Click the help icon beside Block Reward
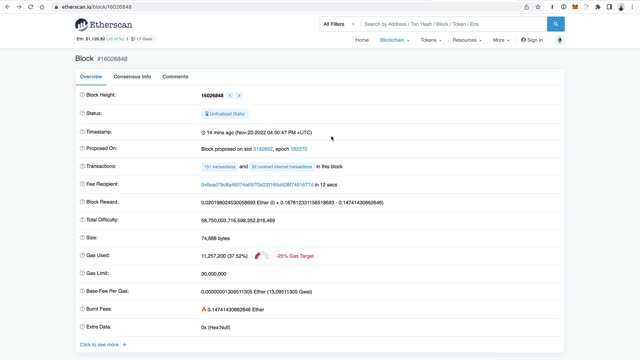 click(x=82, y=202)
